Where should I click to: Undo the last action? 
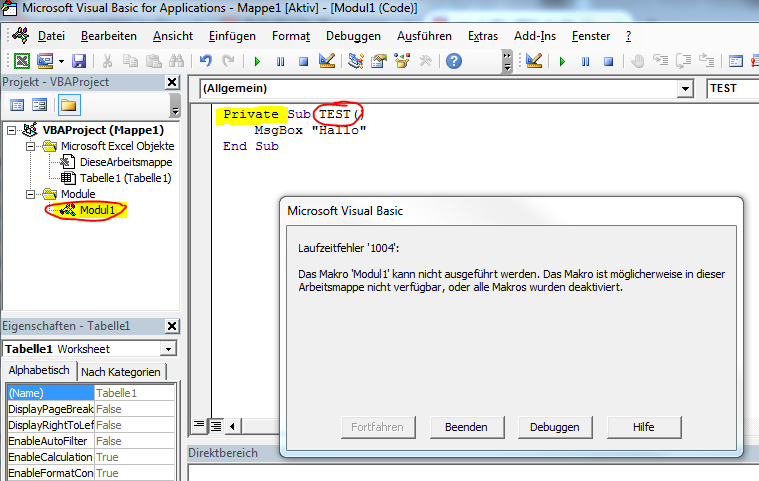[x=206, y=61]
